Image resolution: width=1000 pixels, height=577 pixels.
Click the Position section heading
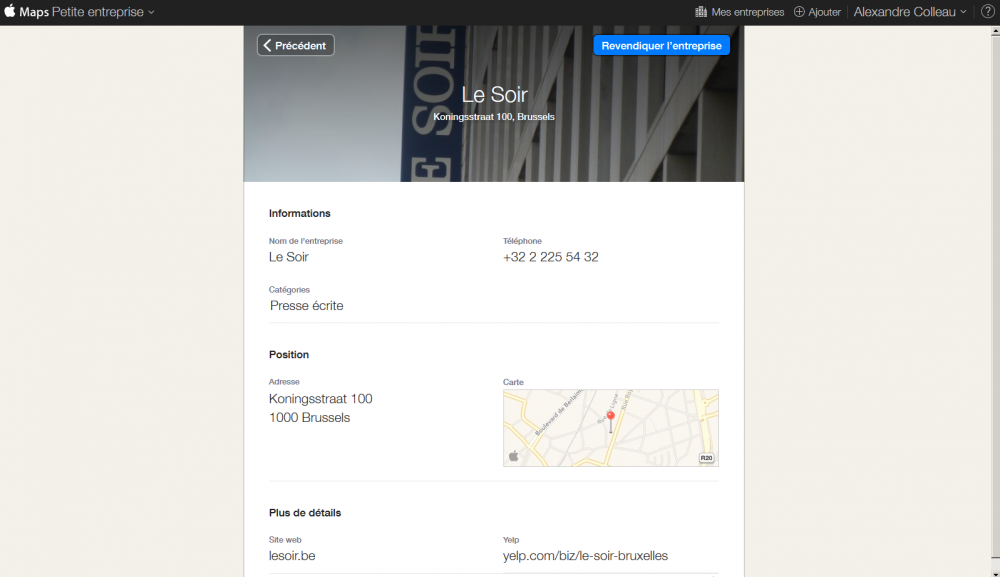288,354
